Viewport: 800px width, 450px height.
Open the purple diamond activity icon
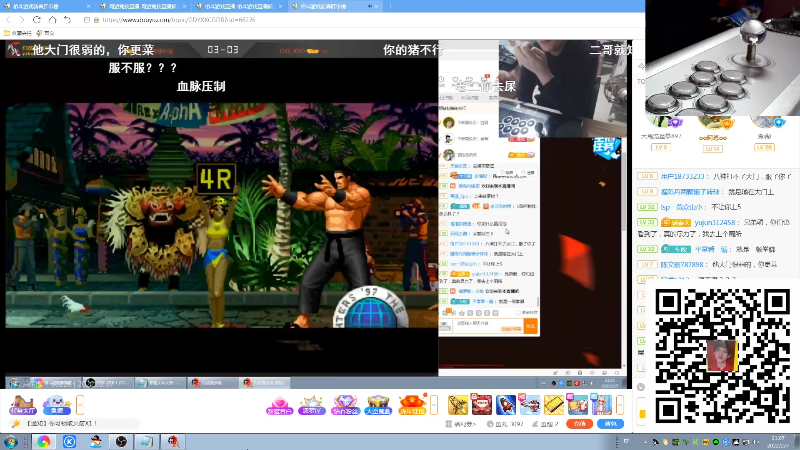click(345, 405)
